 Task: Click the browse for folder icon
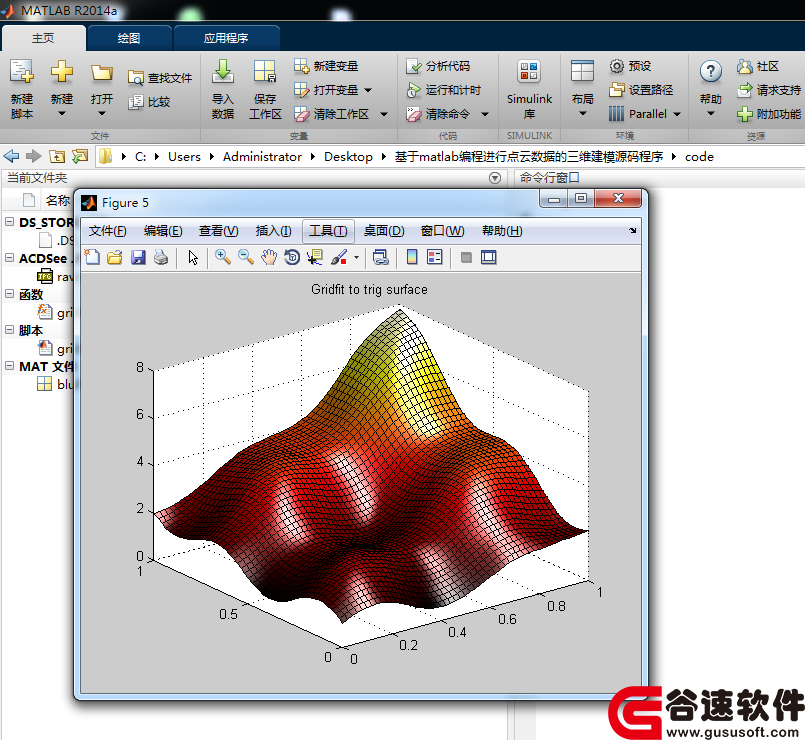point(80,156)
